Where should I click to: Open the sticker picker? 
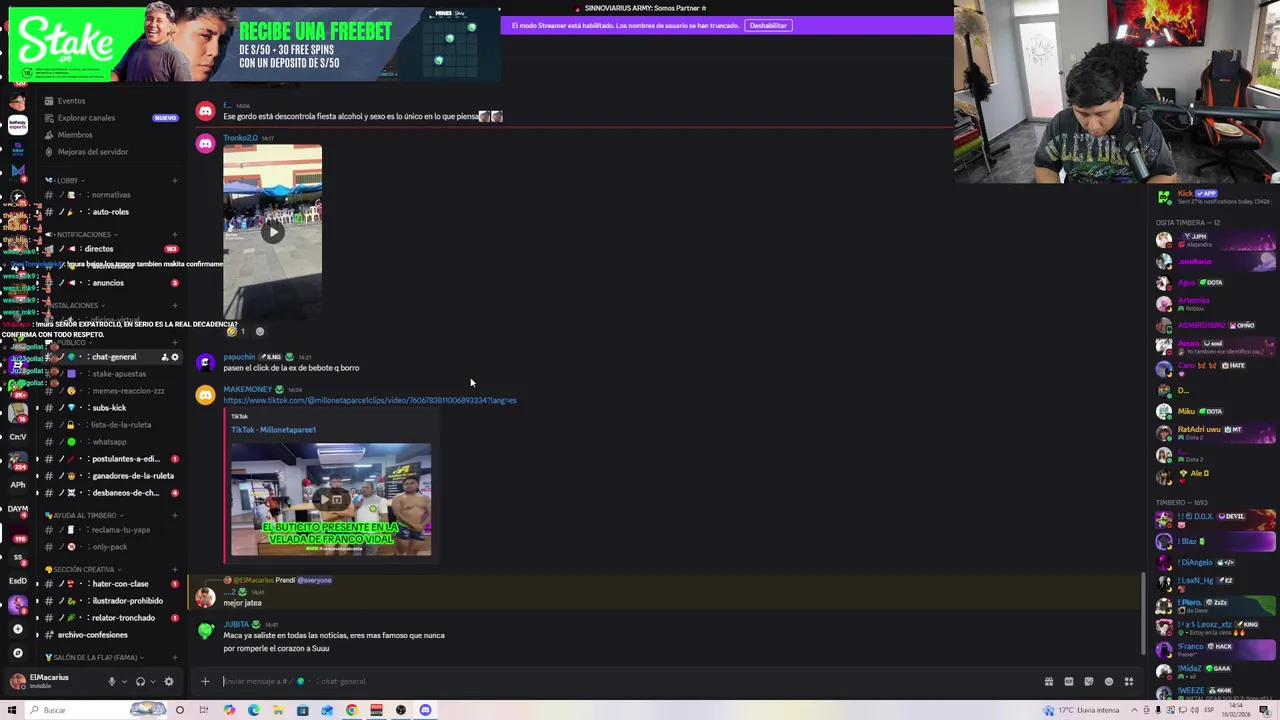tap(1089, 682)
